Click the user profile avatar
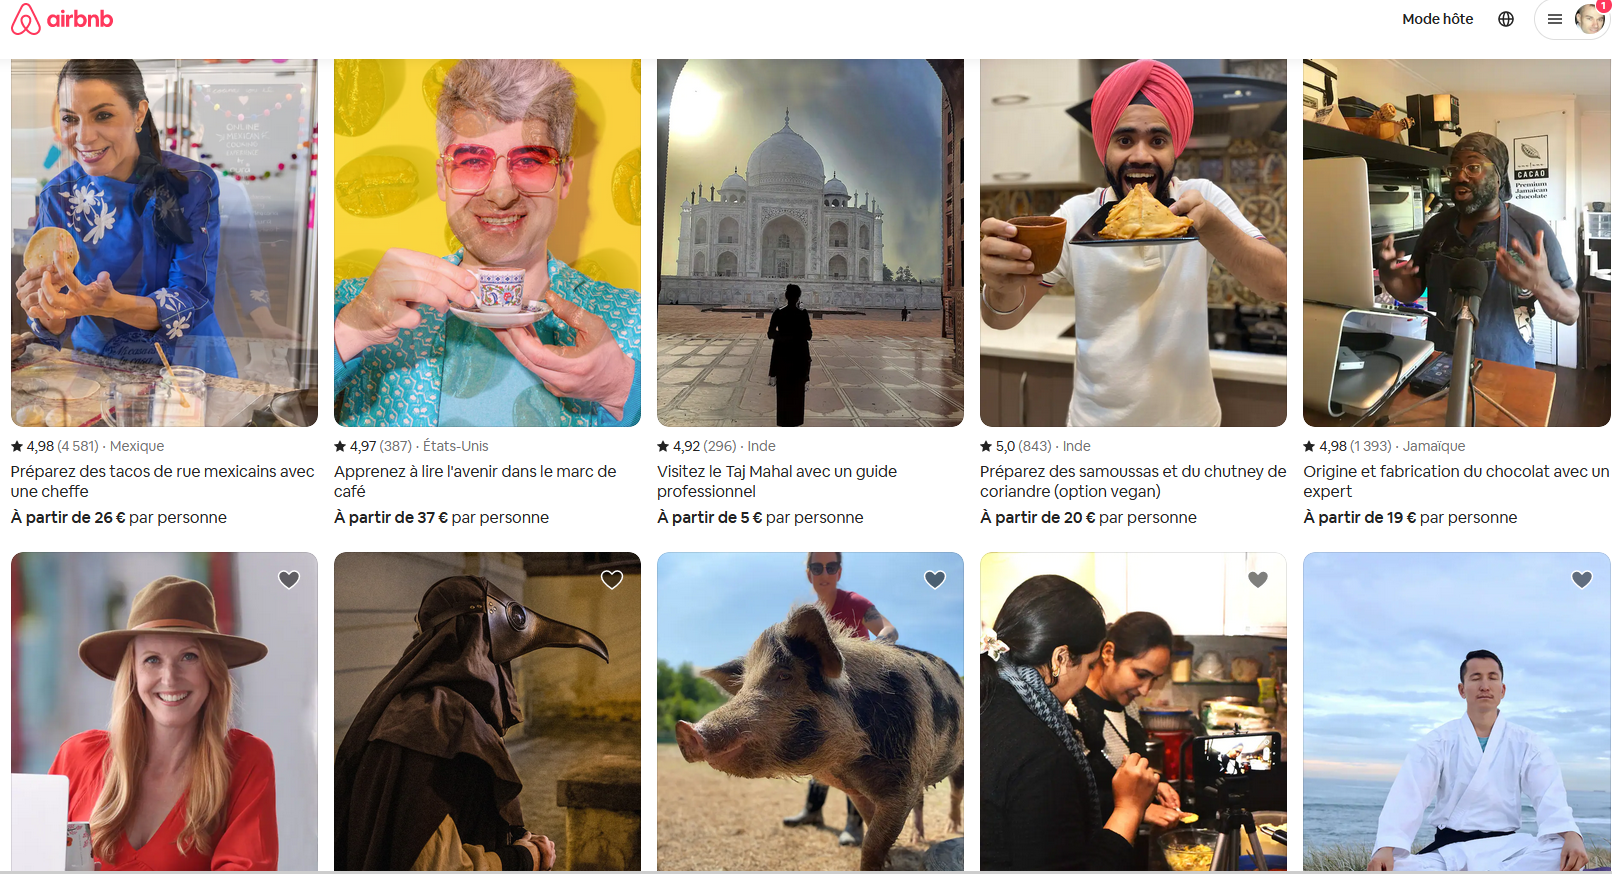 (1589, 19)
